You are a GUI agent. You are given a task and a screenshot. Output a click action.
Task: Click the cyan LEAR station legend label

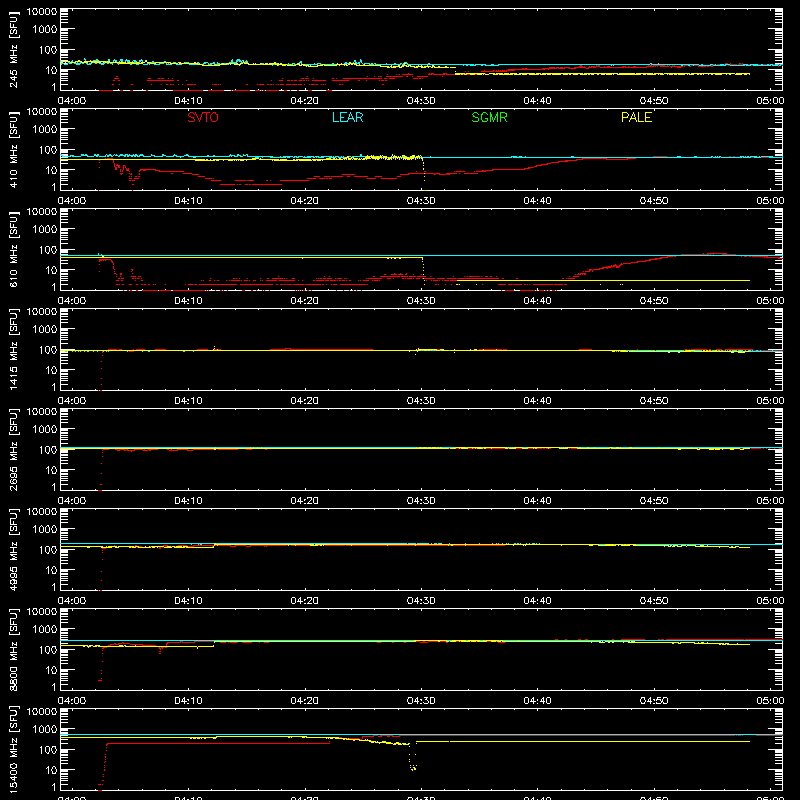tap(347, 117)
